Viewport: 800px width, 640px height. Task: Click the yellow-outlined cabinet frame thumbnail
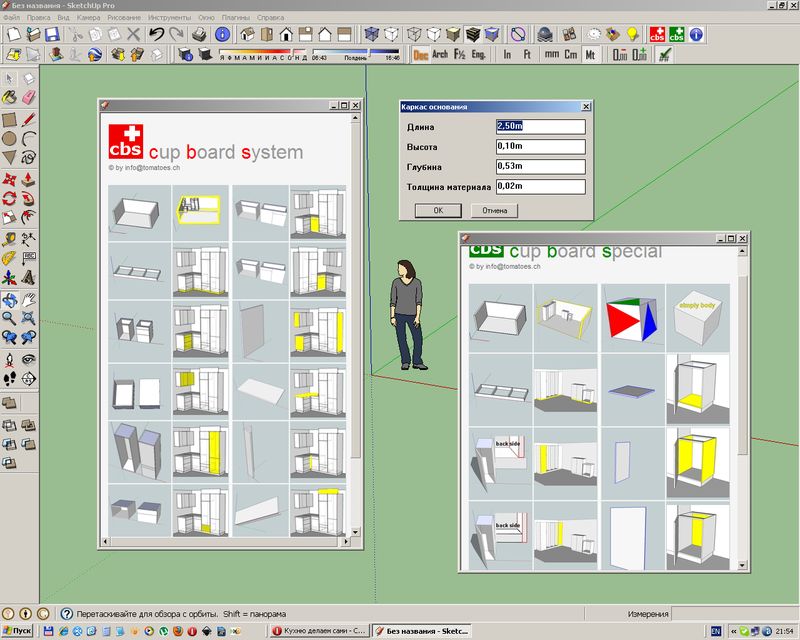click(x=200, y=213)
